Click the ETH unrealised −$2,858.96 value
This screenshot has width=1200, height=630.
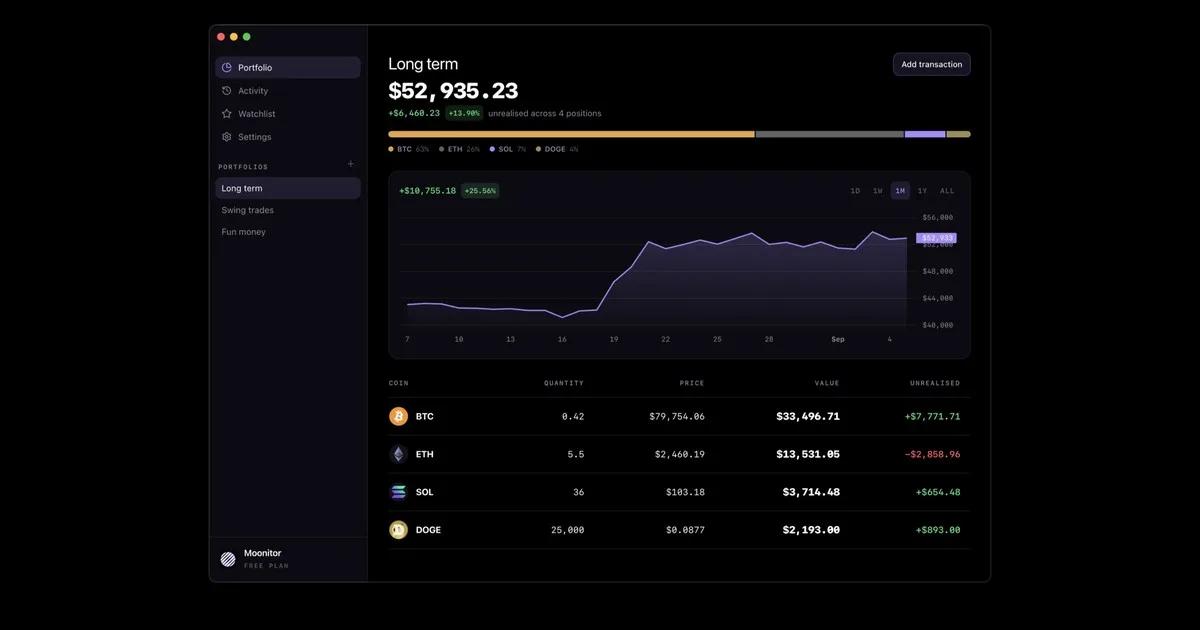click(932, 454)
